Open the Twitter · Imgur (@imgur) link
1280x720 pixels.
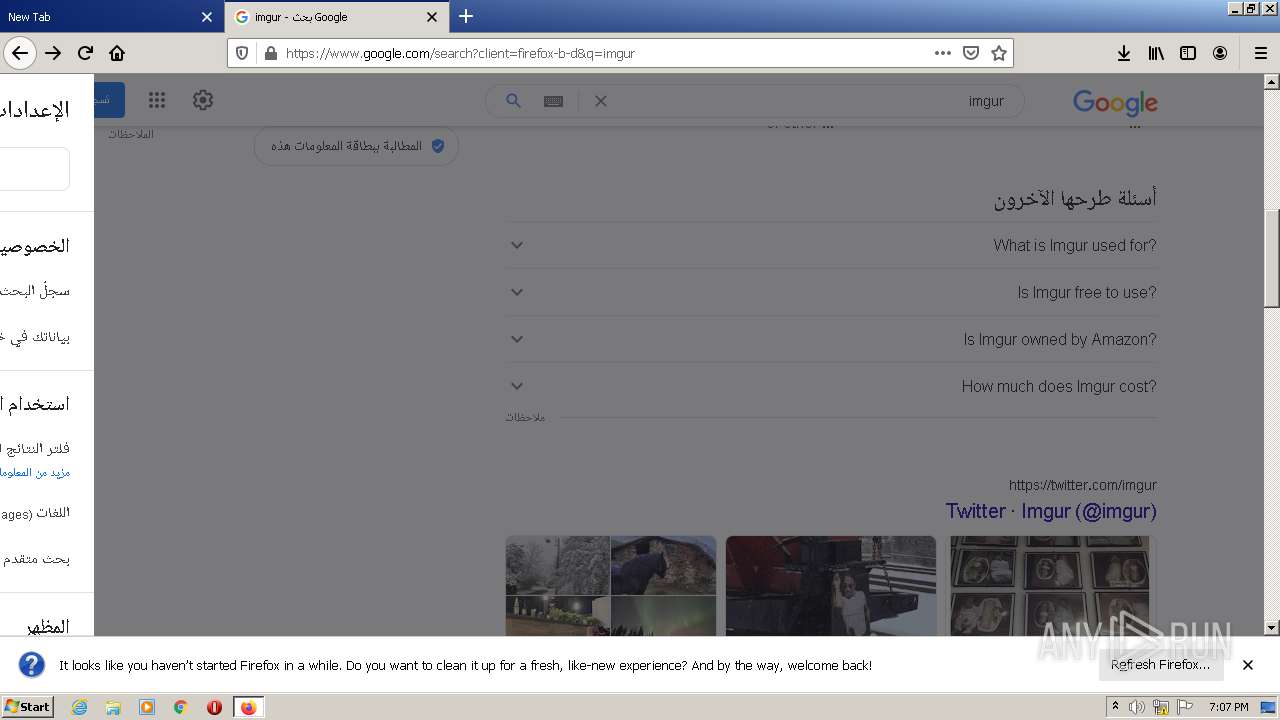point(1051,511)
